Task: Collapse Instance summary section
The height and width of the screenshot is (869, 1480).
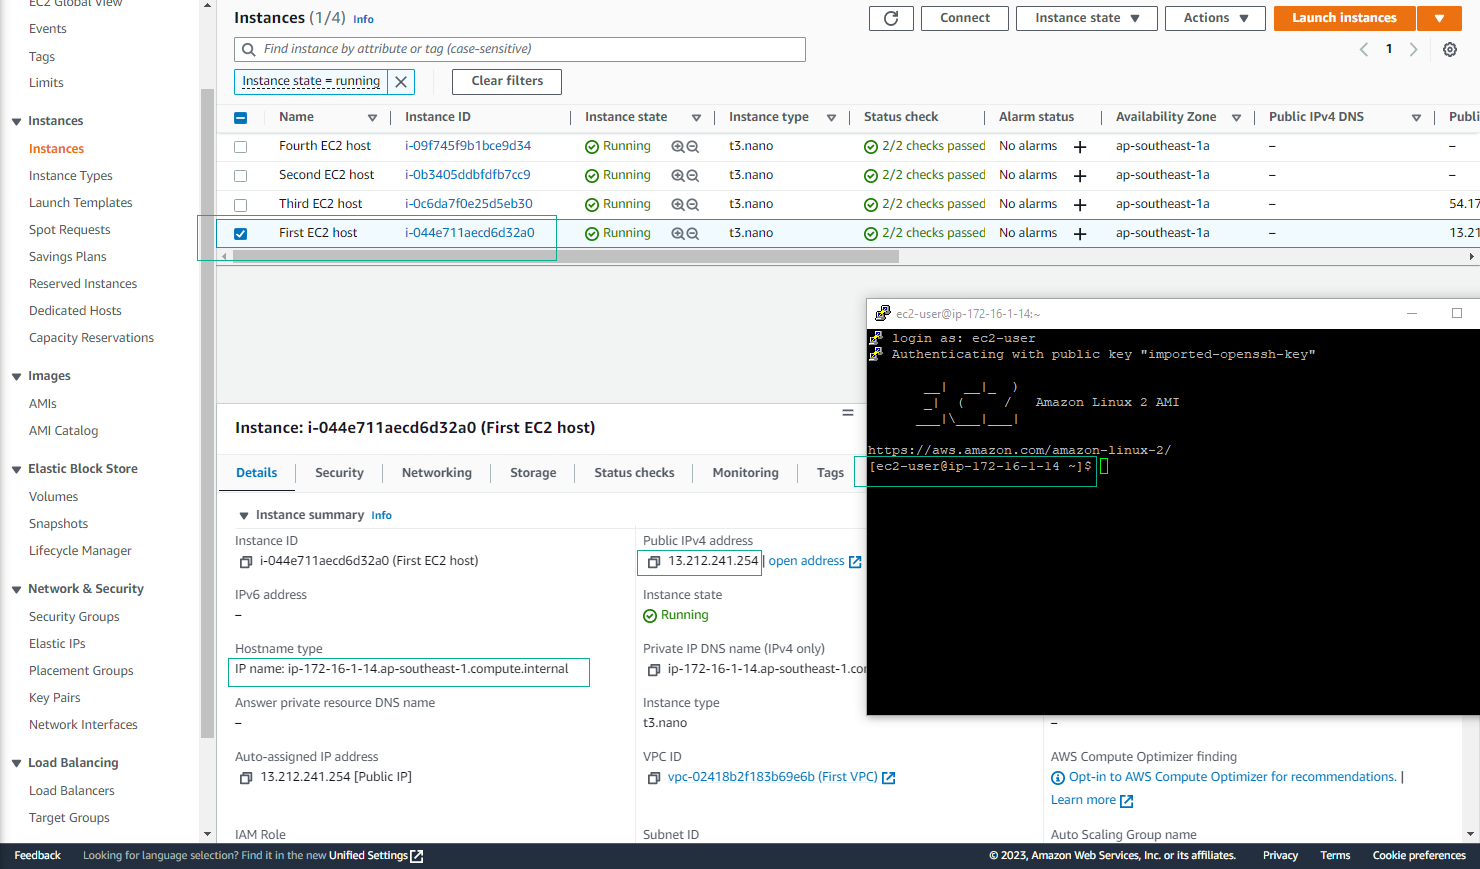Action: 243,516
